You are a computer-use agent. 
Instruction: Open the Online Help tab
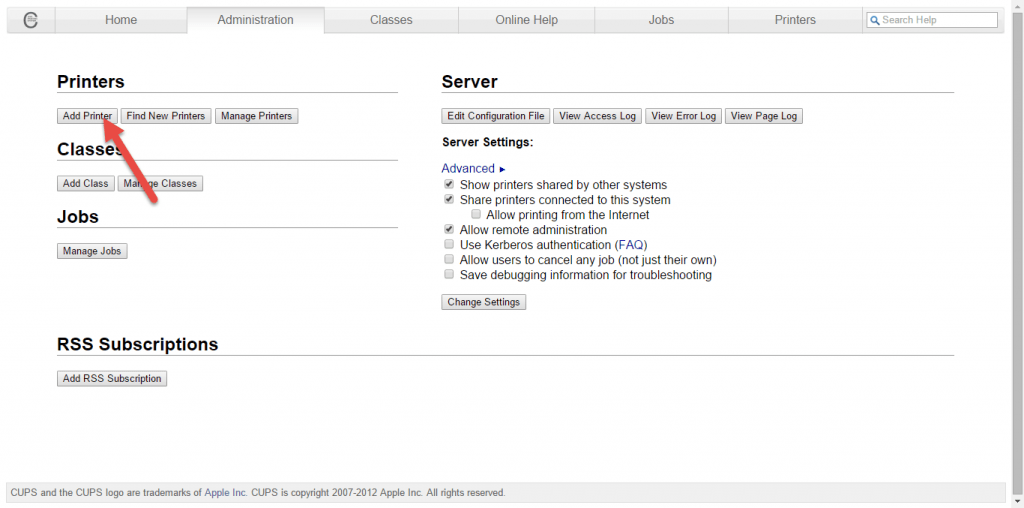[x=526, y=20]
